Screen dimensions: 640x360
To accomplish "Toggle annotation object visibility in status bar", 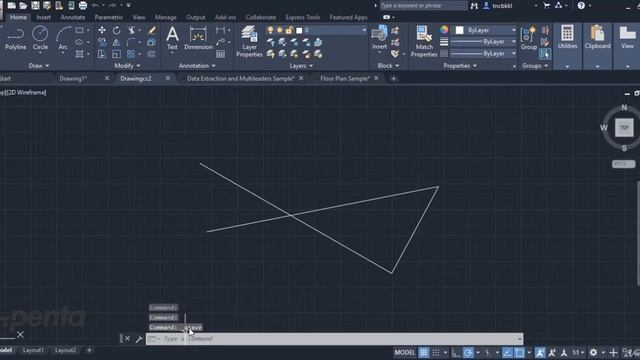I will click(540, 352).
